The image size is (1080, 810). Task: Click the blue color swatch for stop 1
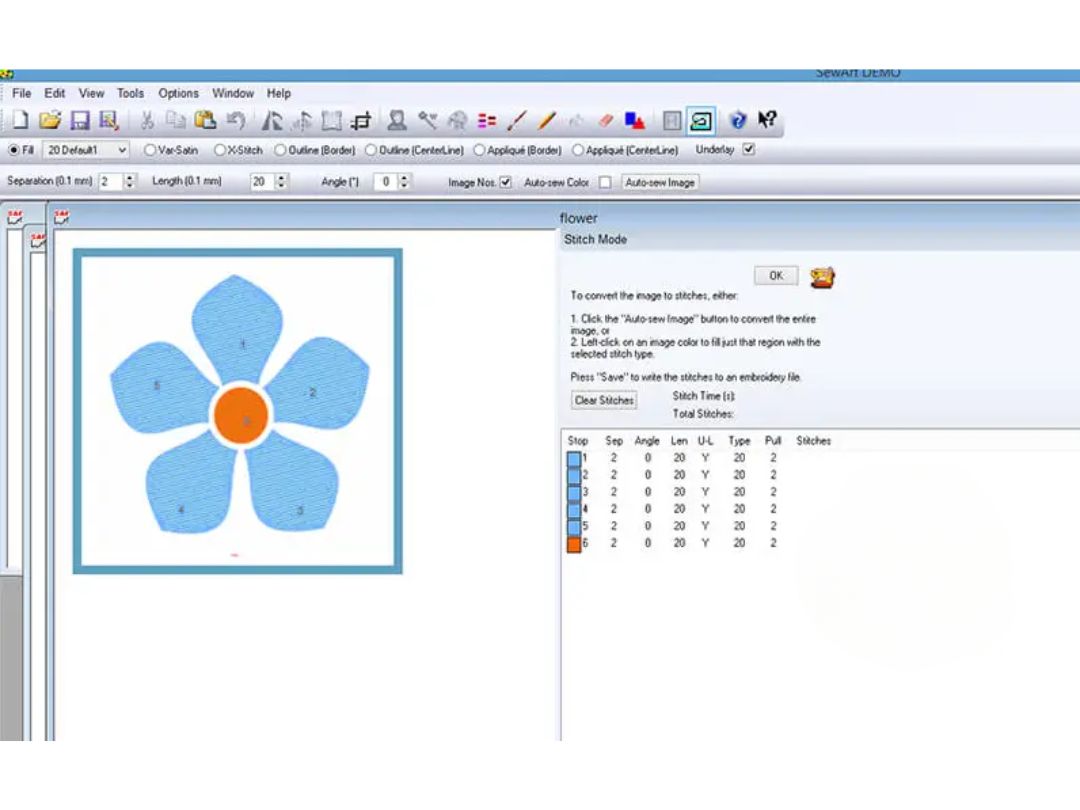coord(574,459)
